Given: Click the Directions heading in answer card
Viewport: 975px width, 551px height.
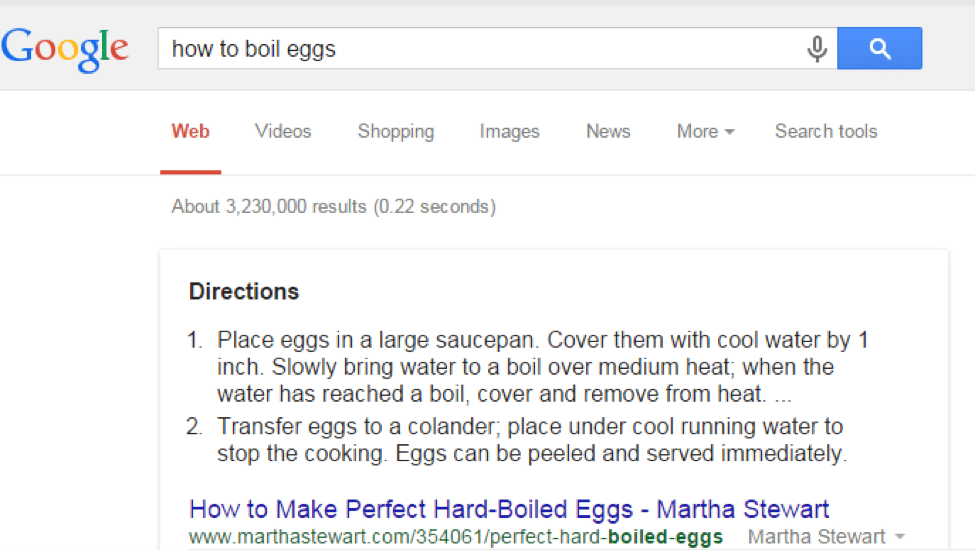Looking at the screenshot, I should [244, 291].
